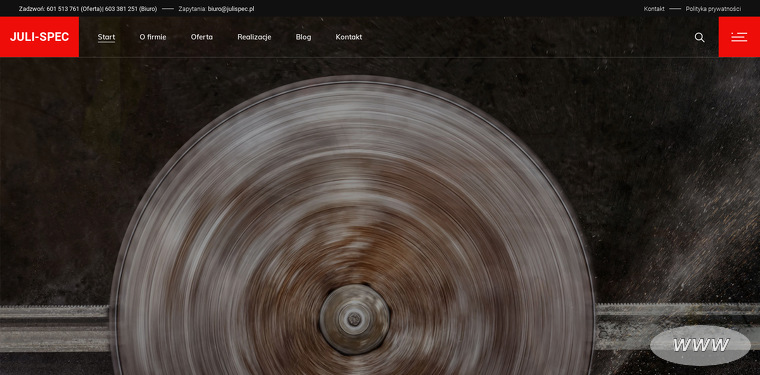Open the O firmie page
This screenshot has height=375, width=760.
coord(153,37)
